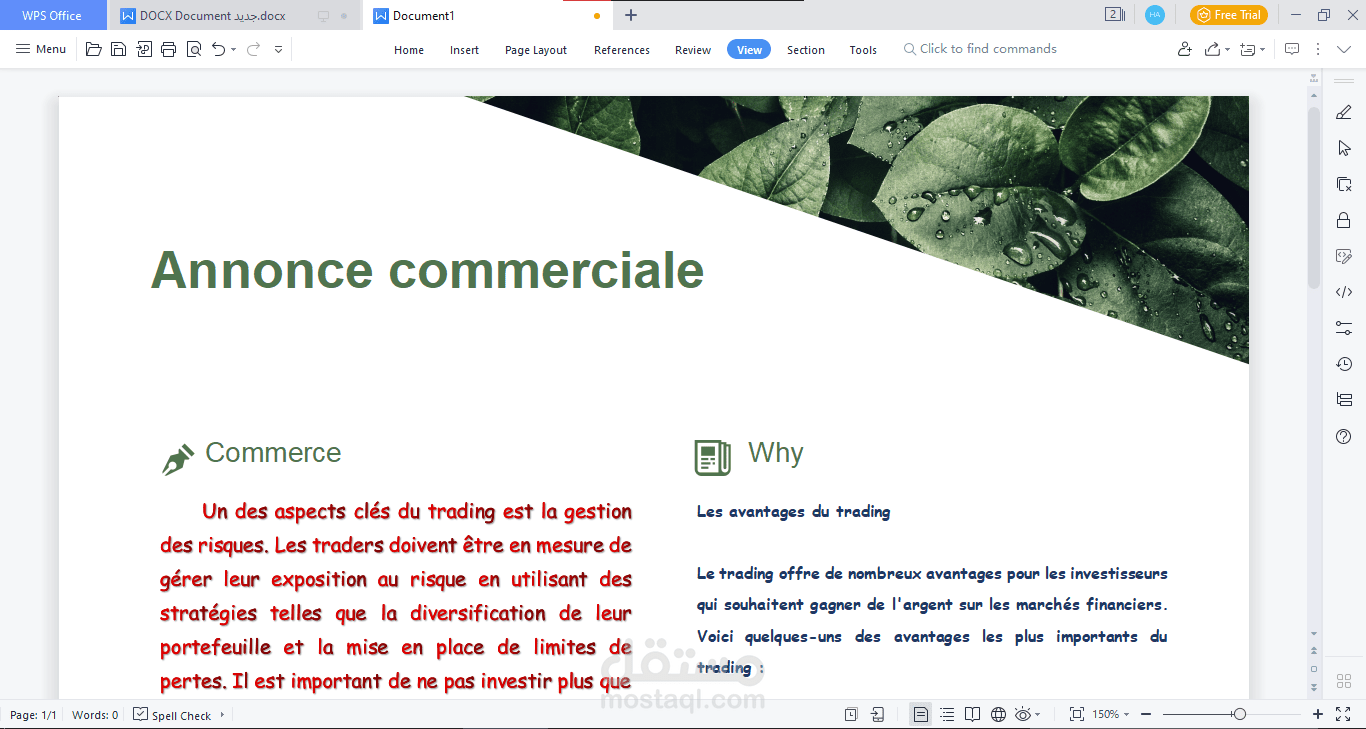Click the Undo arrow icon

pos(219,49)
